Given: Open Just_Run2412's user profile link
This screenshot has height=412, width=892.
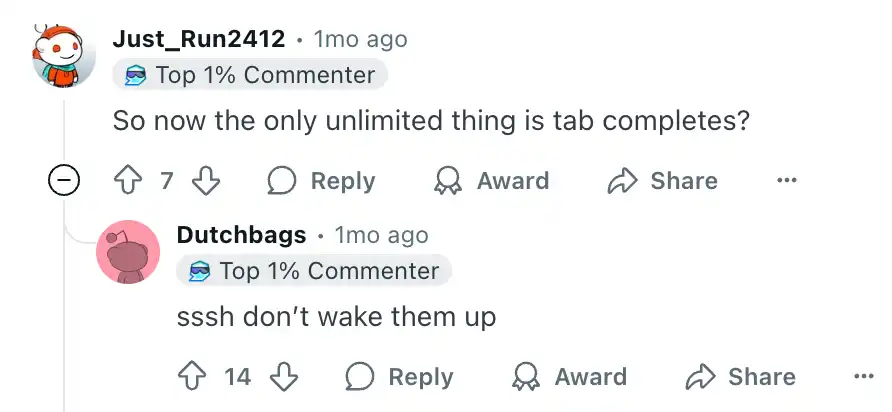Looking at the screenshot, I should [x=199, y=39].
